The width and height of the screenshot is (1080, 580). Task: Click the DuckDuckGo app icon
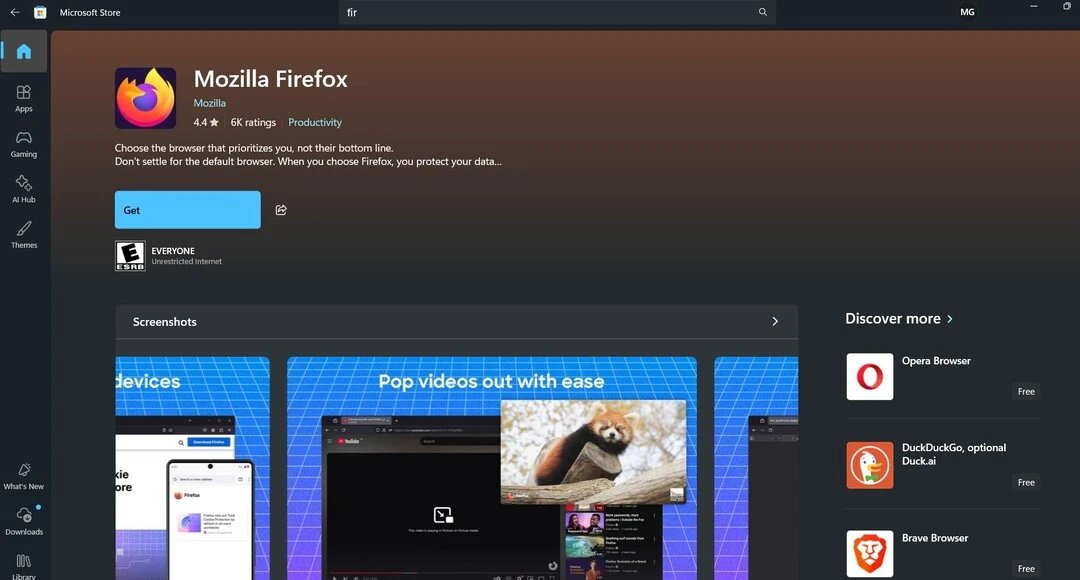click(x=870, y=466)
